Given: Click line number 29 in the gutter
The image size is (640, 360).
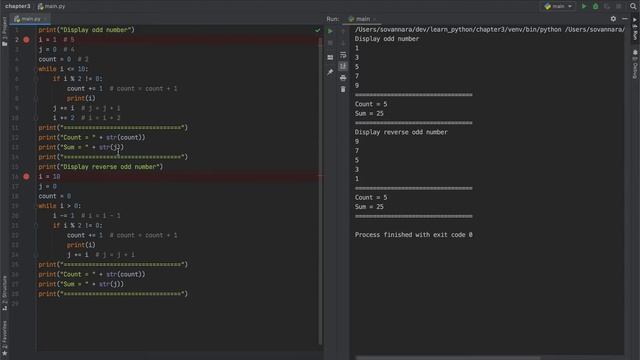Looking at the screenshot, I should point(15,304).
